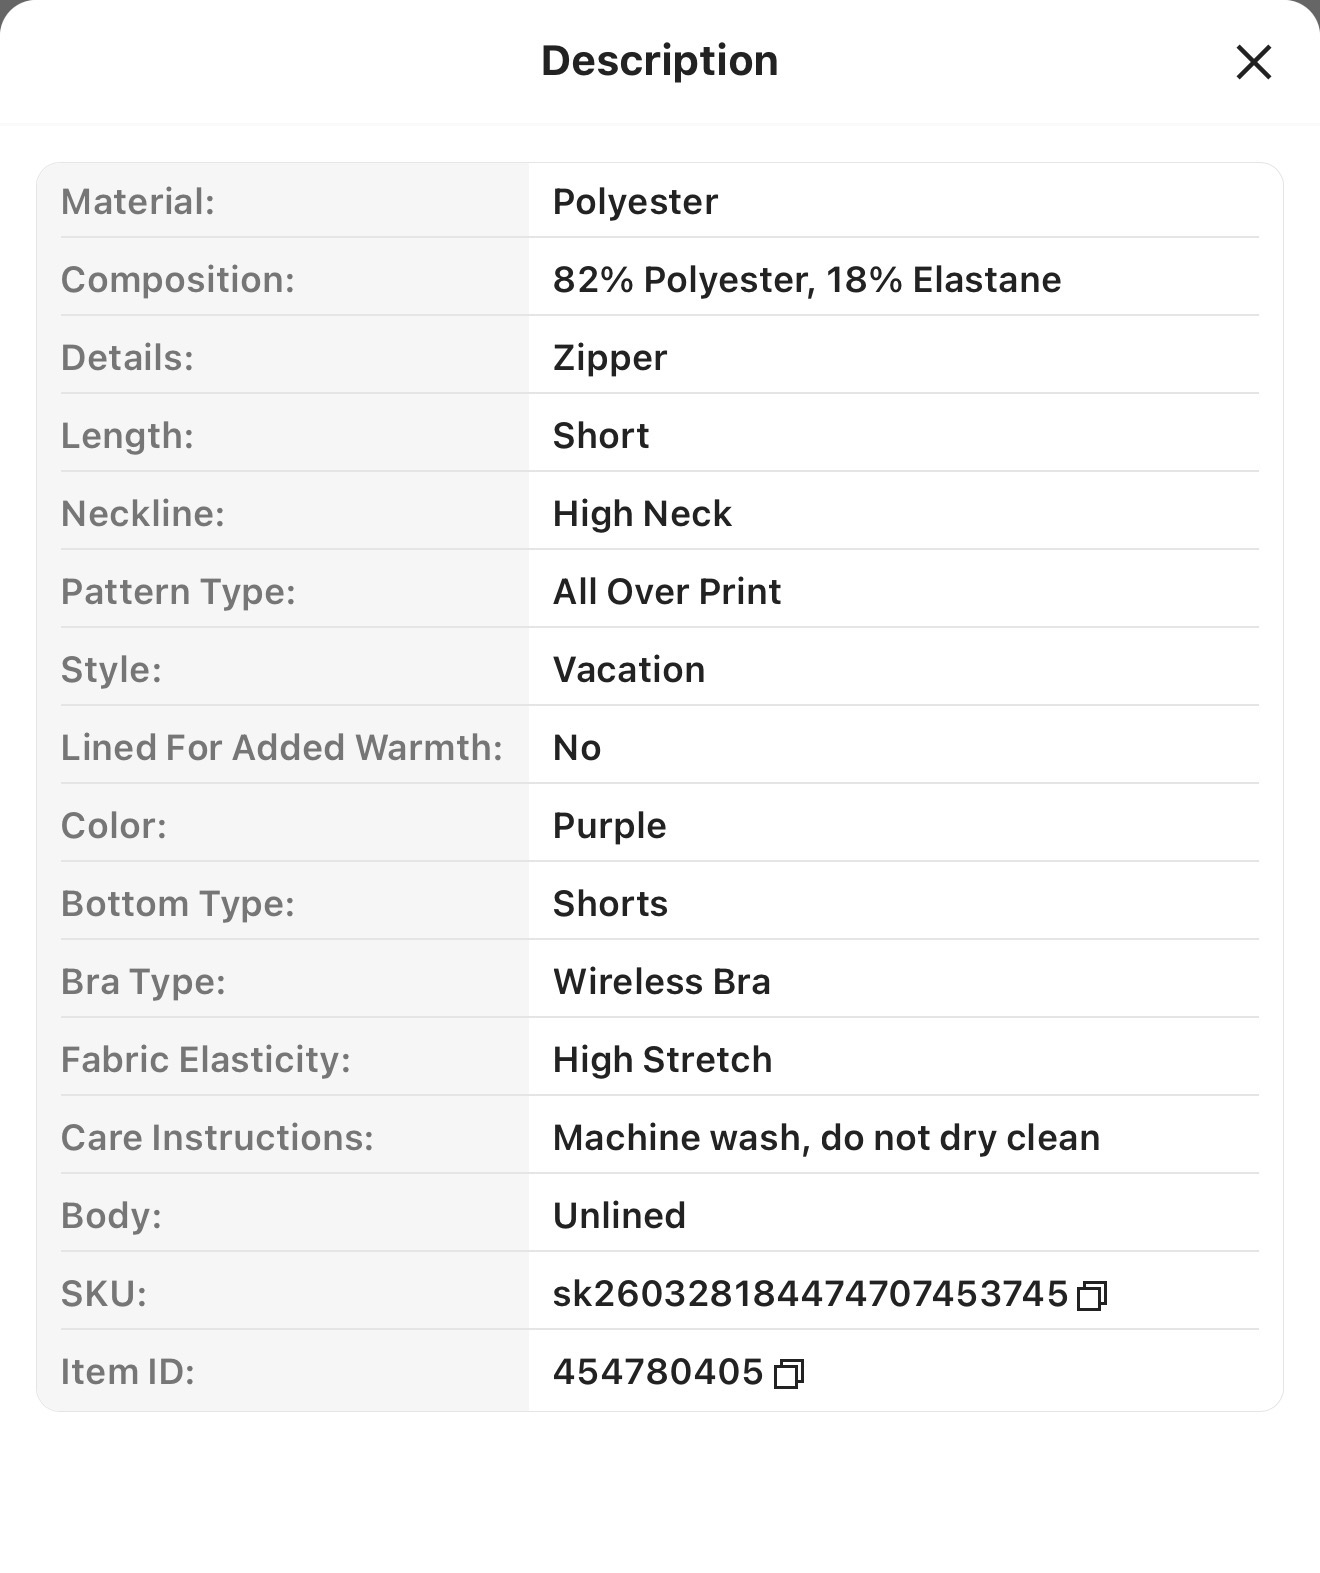Select the Polyester material value

point(635,202)
